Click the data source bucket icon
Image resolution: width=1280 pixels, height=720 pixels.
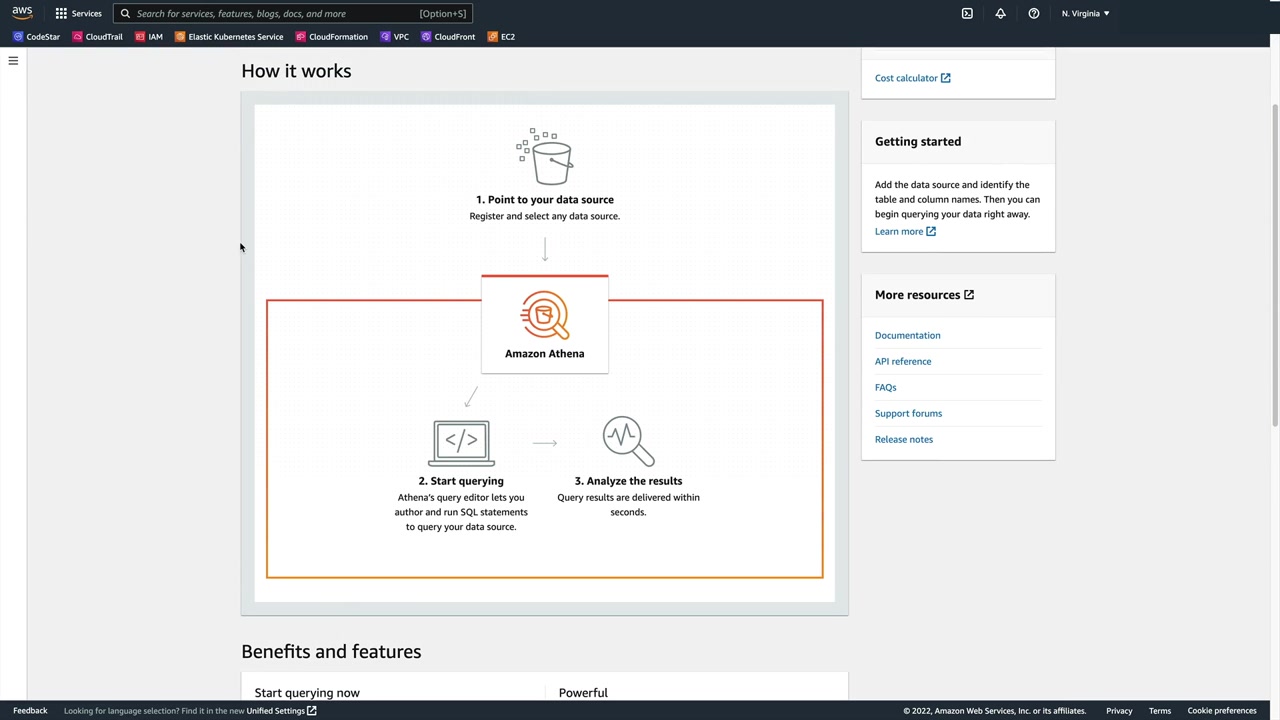pyautogui.click(x=545, y=156)
